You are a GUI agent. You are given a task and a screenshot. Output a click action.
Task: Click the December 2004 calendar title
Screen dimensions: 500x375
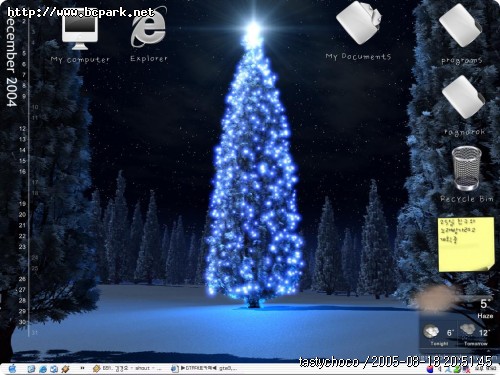(x=11, y=61)
